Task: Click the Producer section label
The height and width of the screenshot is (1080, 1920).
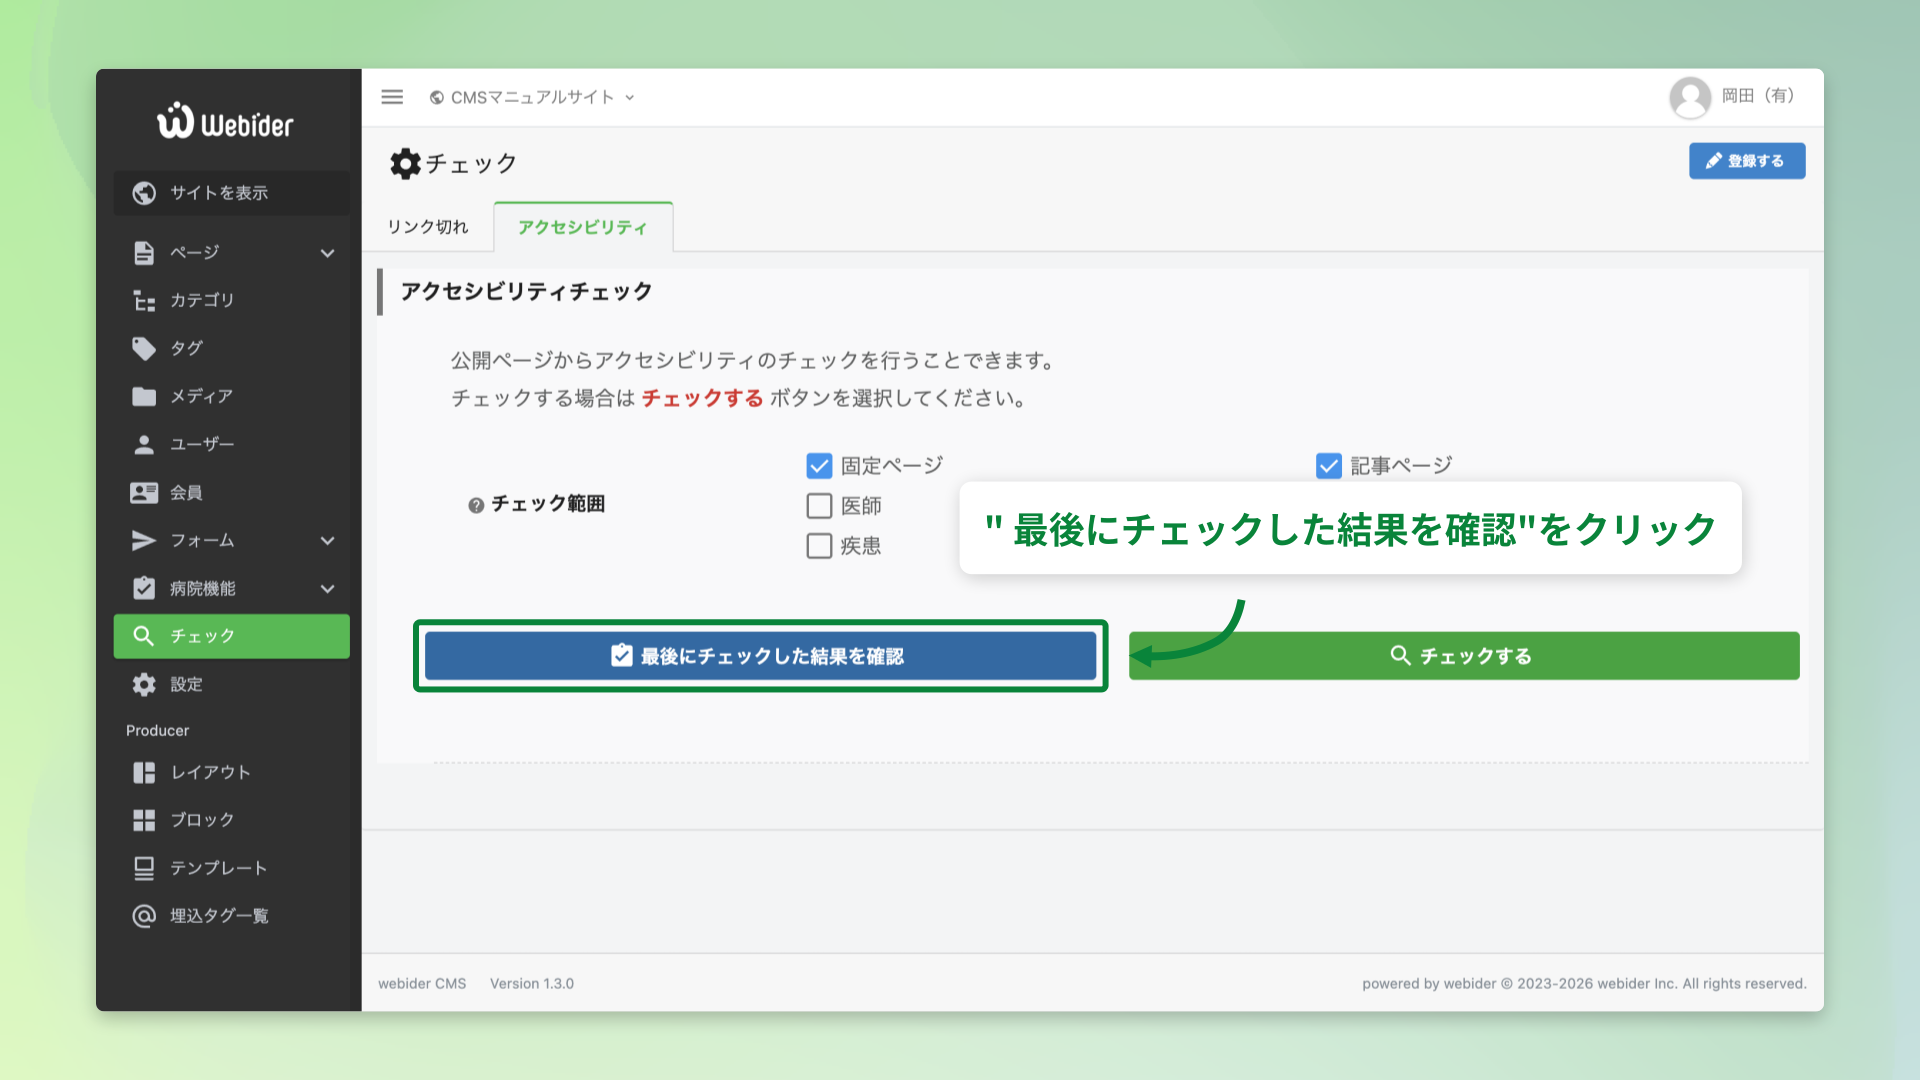Action: [x=157, y=731]
